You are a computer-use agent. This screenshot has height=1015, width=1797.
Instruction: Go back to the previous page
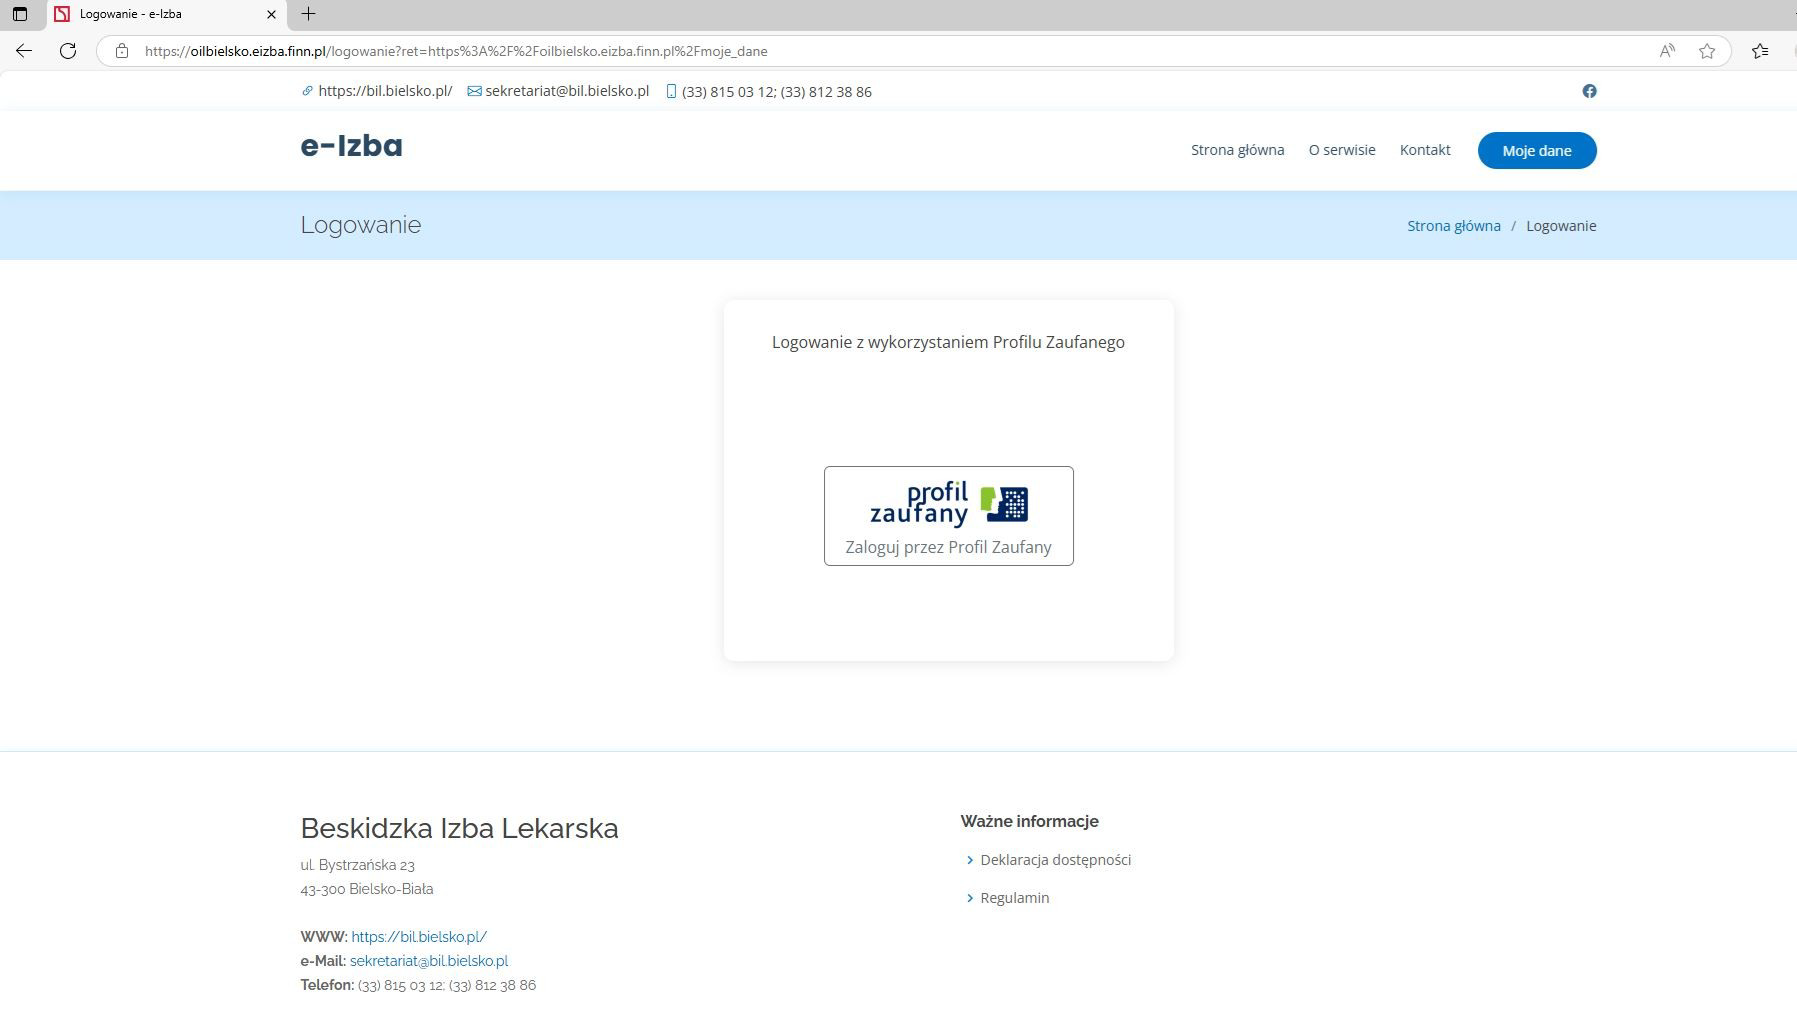point(24,51)
